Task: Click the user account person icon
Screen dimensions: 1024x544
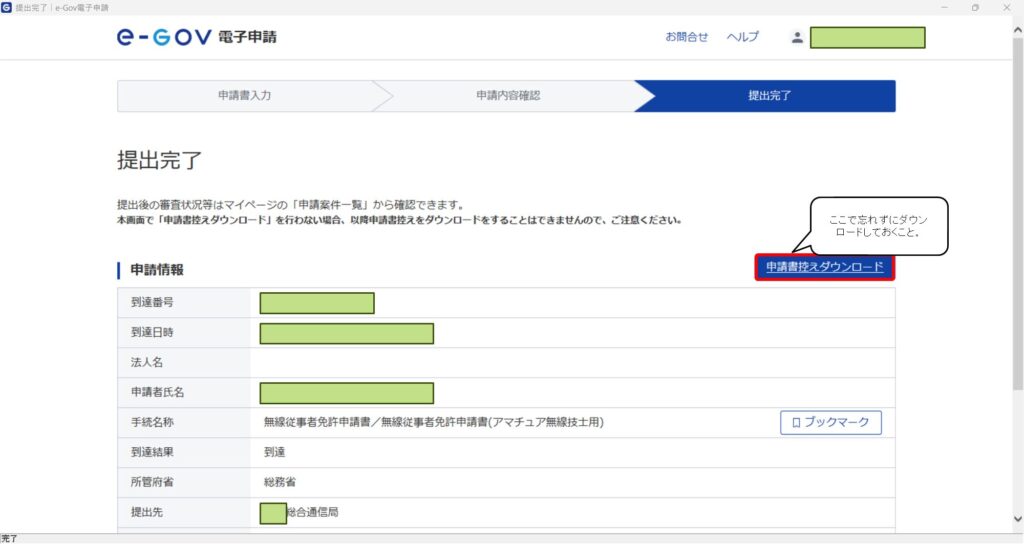Action: click(797, 38)
